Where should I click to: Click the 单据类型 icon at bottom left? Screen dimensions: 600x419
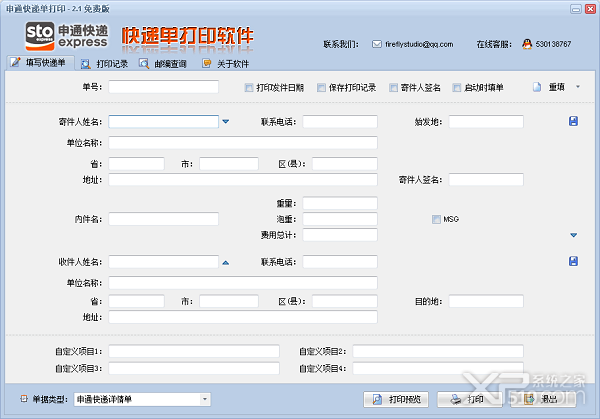(x=24, y=399)
